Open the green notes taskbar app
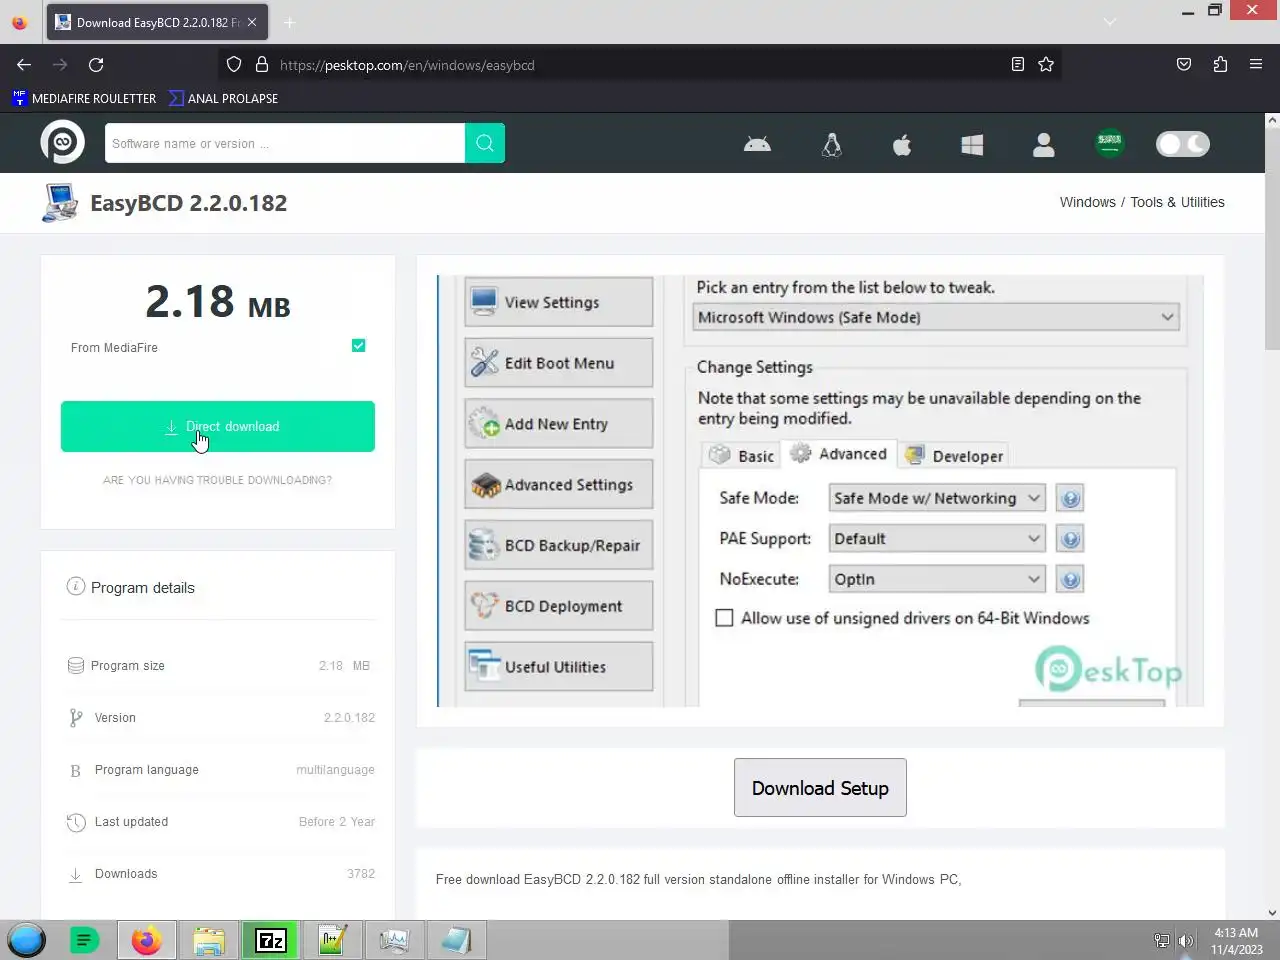This screenshot has height=960, width=1280. point(85,940)
